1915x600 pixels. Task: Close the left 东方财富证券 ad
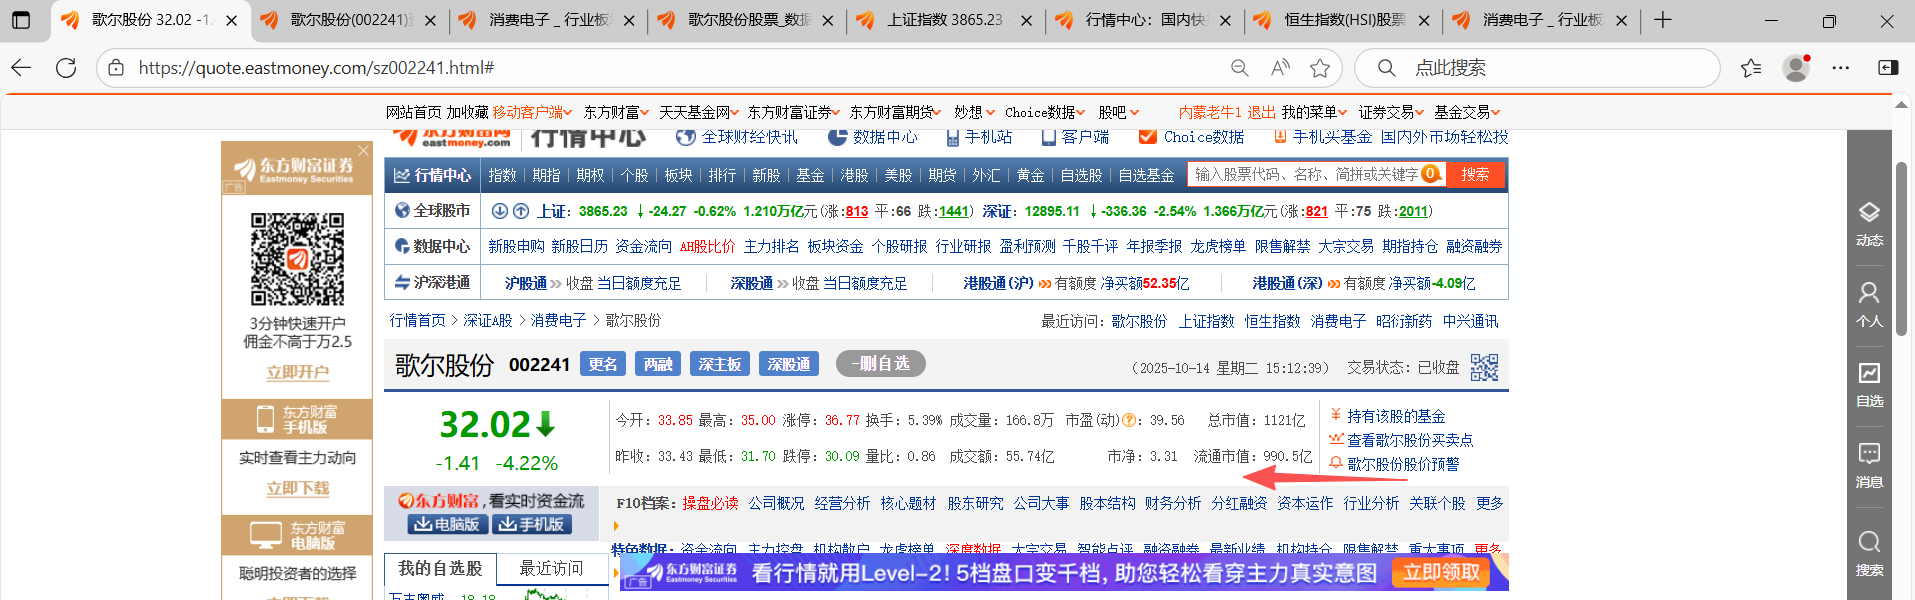coord(363,150)
